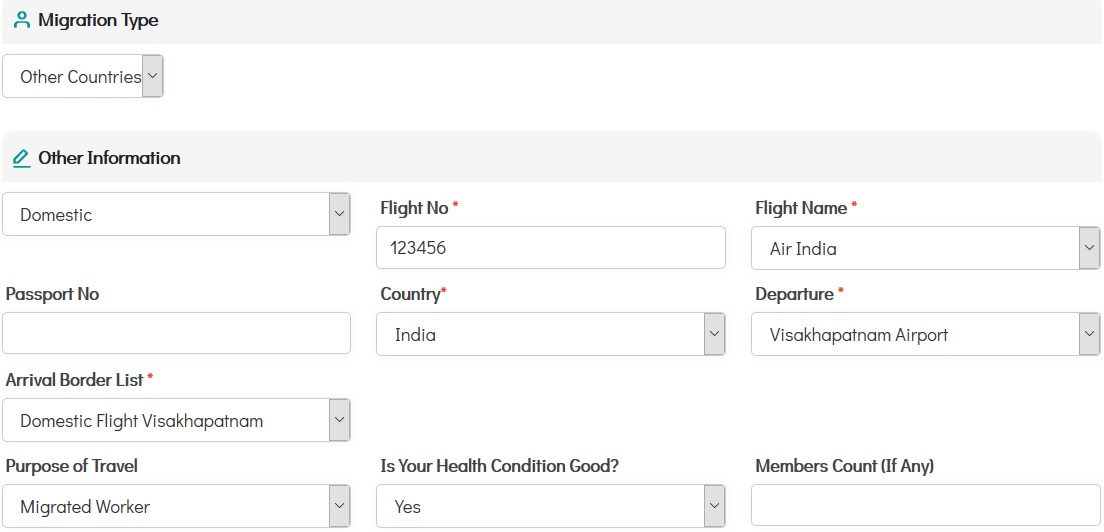Click the Flight Name label

point(801,208)
